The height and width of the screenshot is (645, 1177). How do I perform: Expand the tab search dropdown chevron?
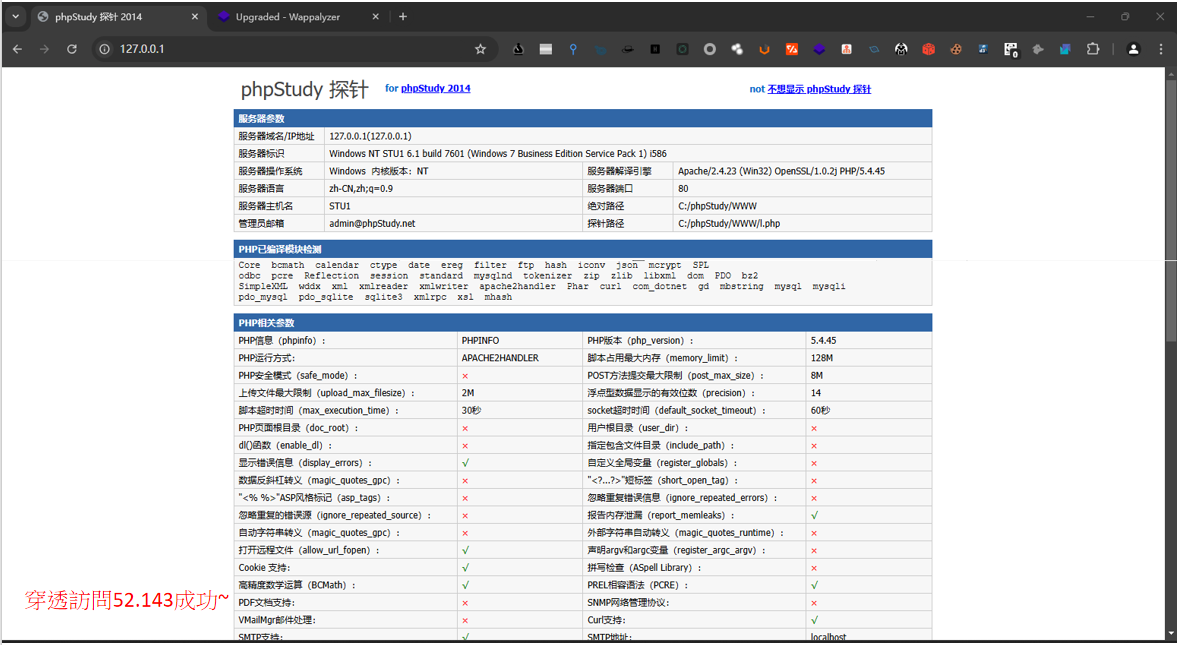pos(15,17)
